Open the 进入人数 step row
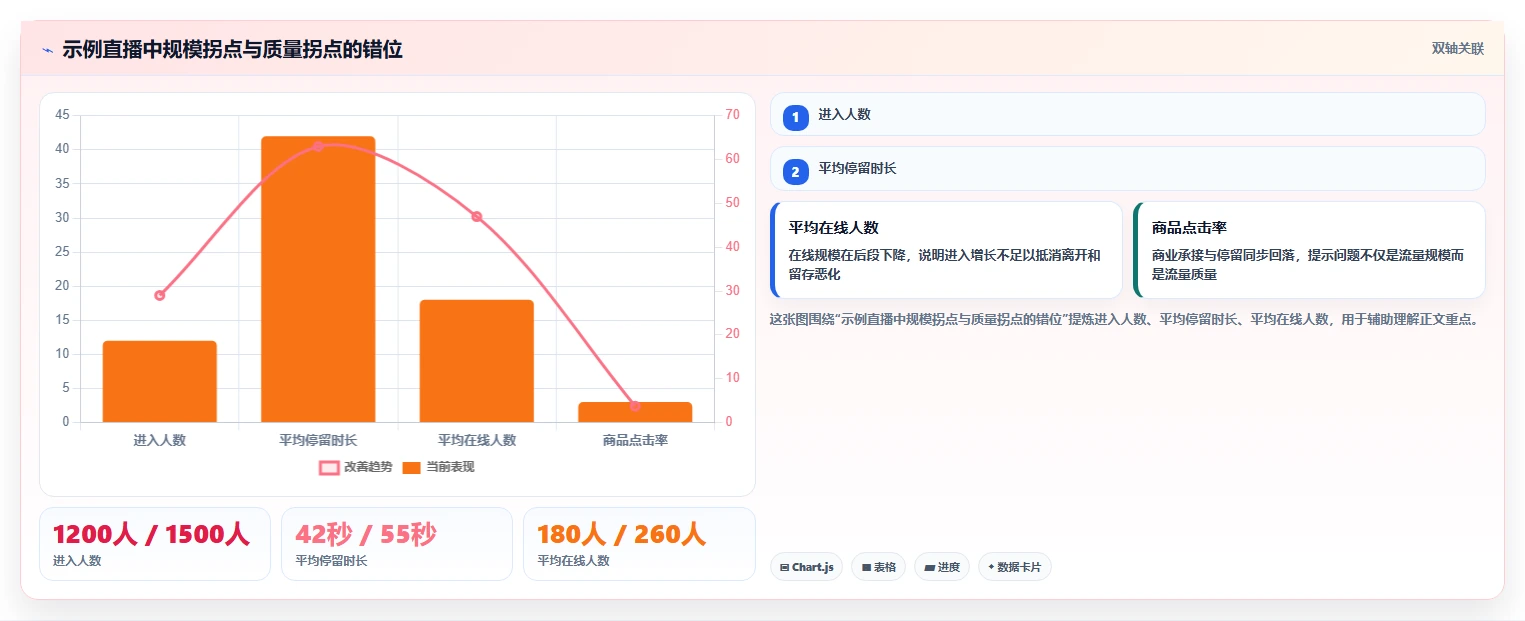 [1127, 114]
